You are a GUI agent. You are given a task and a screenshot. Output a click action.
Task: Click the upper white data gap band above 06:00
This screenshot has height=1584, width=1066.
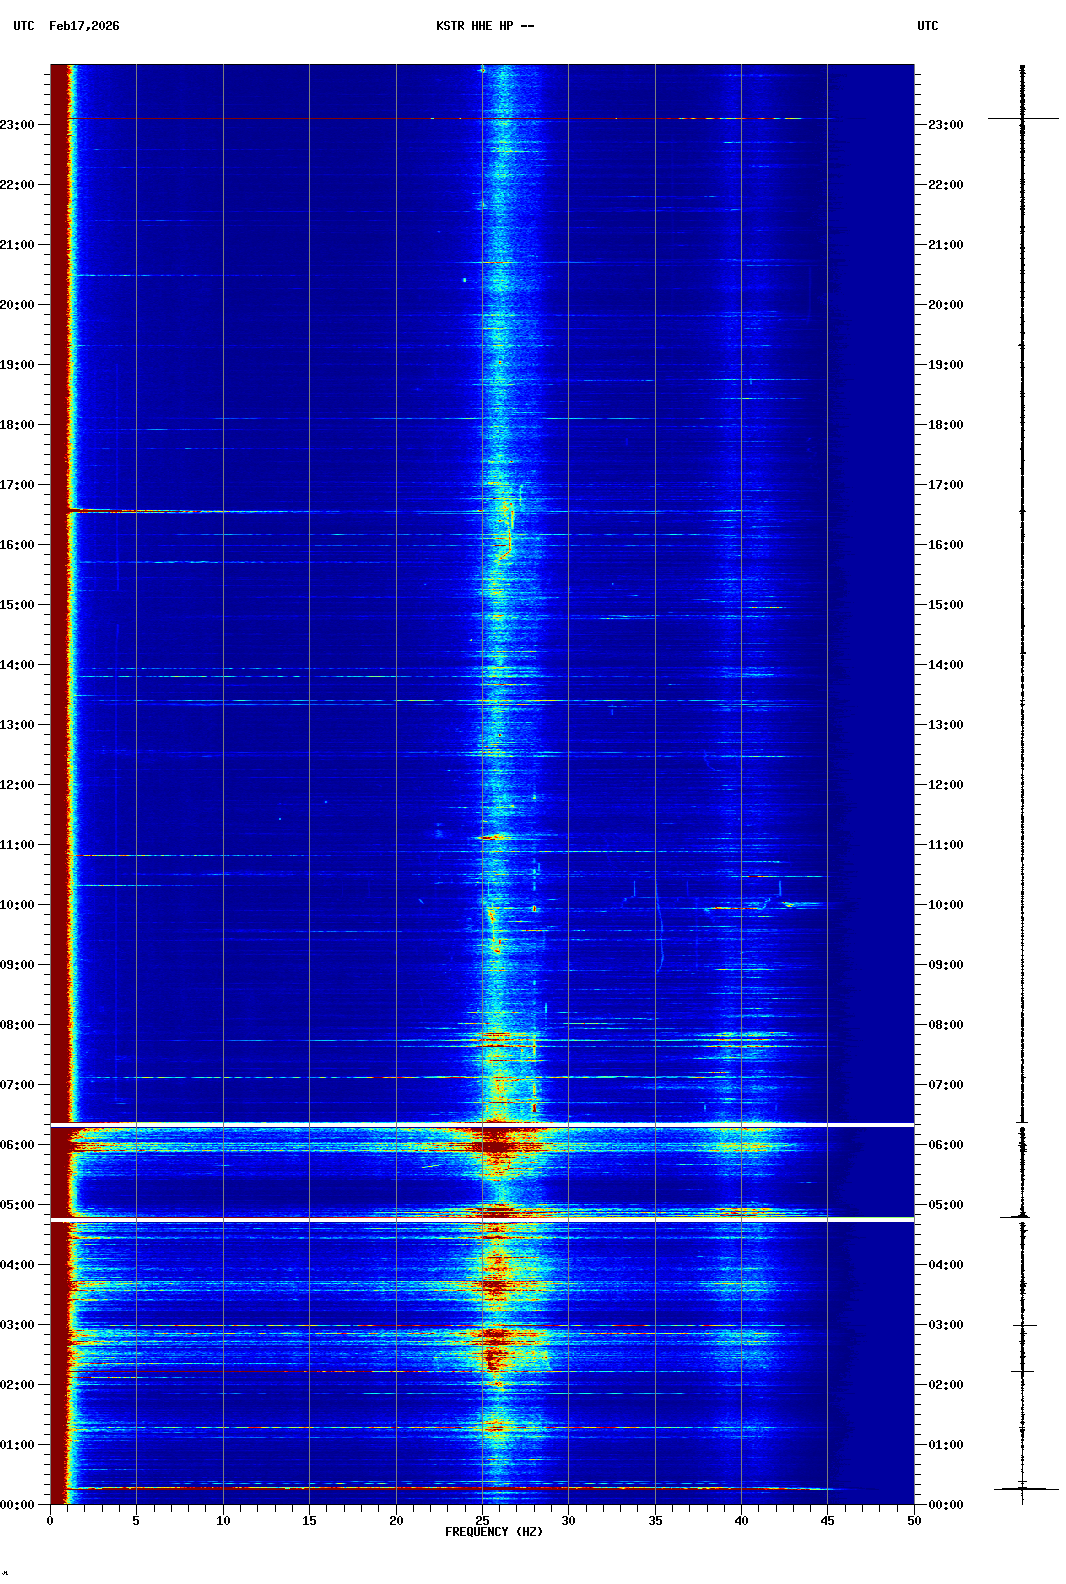482,1125
